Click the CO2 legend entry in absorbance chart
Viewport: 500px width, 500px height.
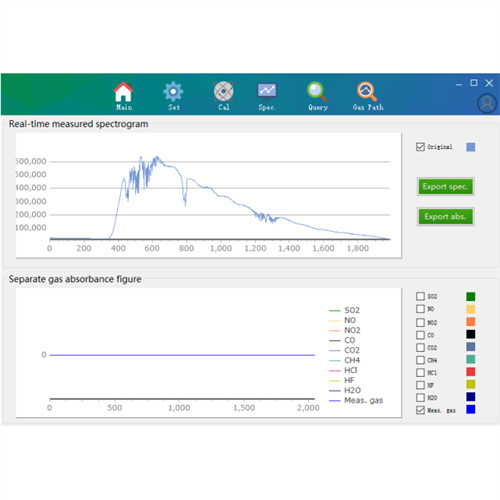pos(344,350)
